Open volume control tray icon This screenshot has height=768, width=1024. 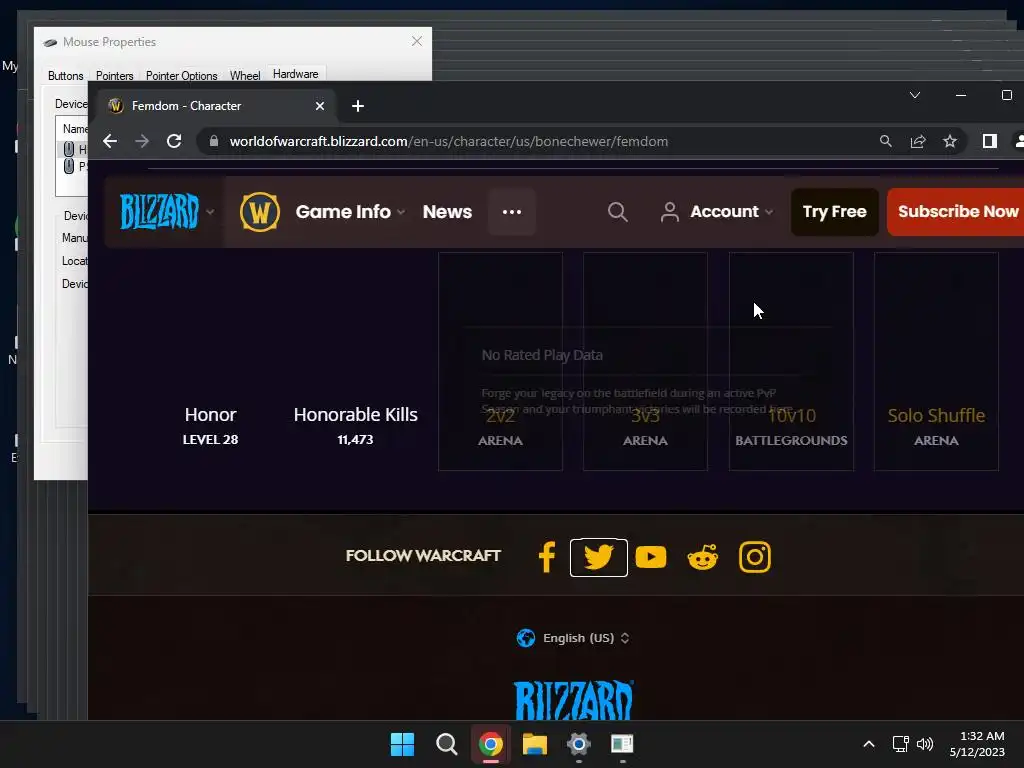925,744
